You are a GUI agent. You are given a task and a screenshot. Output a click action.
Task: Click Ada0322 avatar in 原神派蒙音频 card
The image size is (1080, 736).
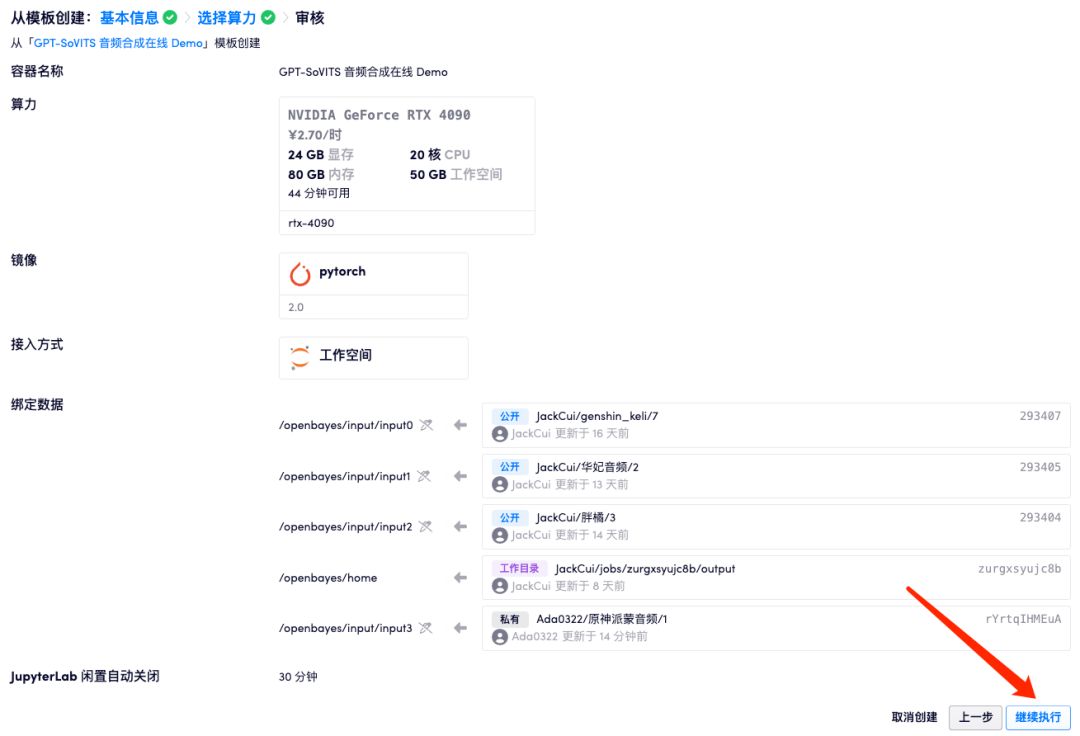coord(500,637)
